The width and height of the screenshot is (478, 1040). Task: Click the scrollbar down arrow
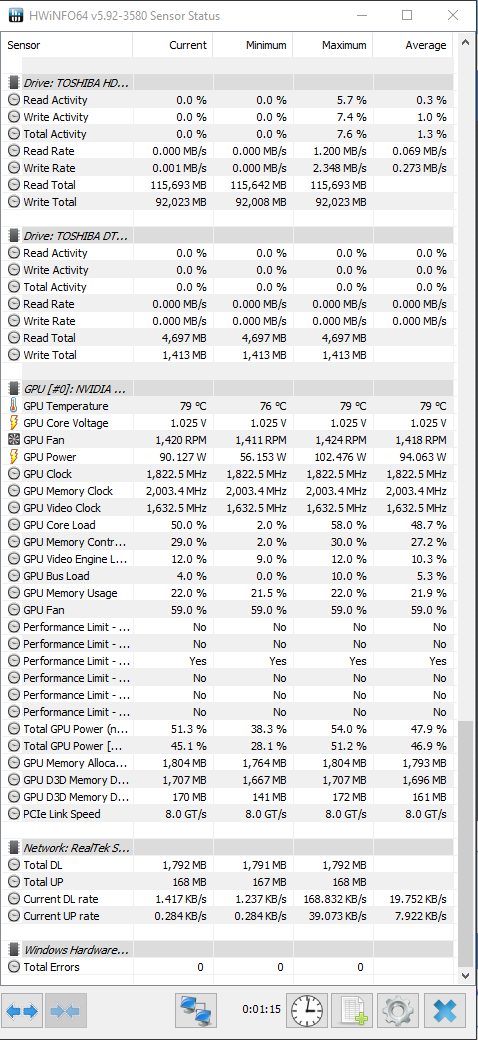click(465, 976)
